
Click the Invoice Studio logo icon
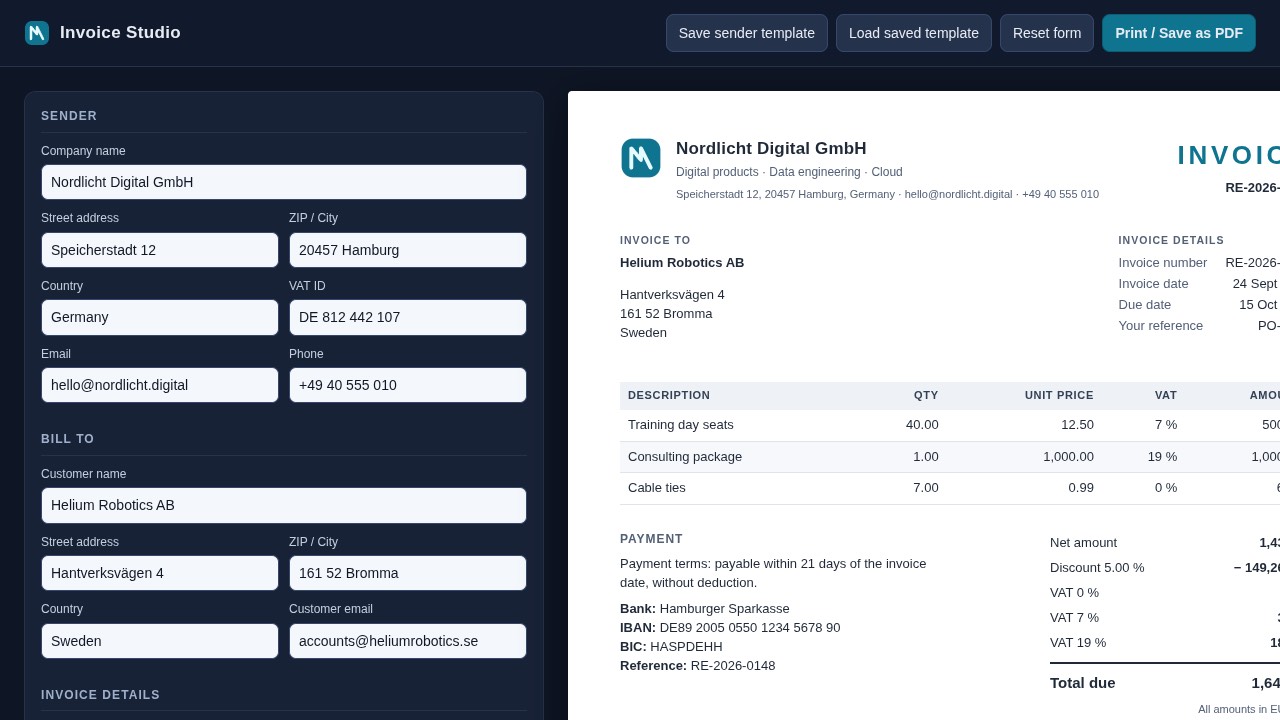(37, 33)
